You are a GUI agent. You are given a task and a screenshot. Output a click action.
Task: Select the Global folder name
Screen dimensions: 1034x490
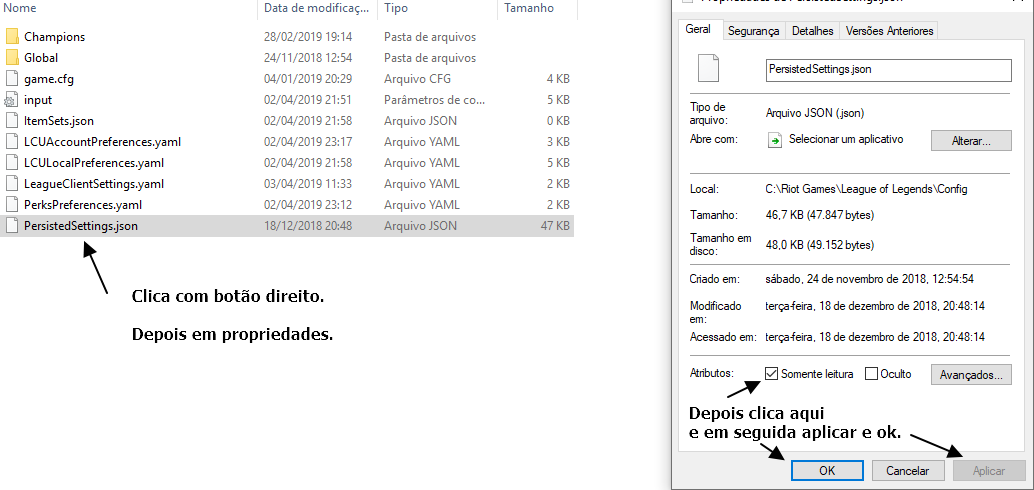41,58
